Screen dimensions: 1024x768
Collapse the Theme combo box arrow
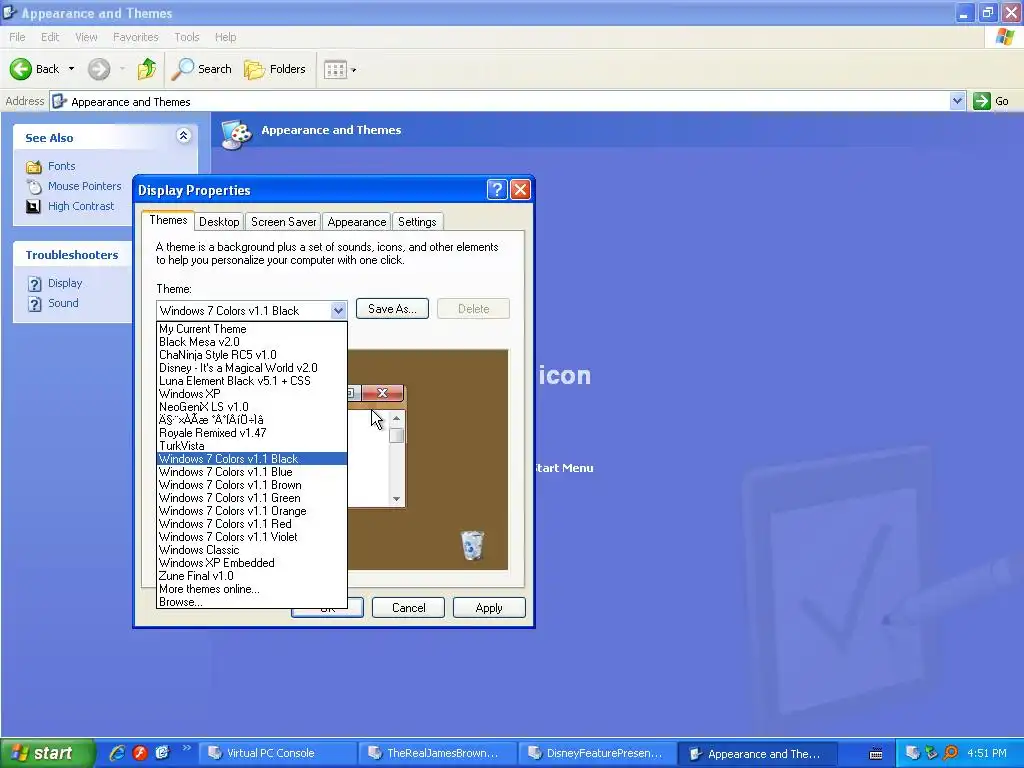tap(338, 311)
